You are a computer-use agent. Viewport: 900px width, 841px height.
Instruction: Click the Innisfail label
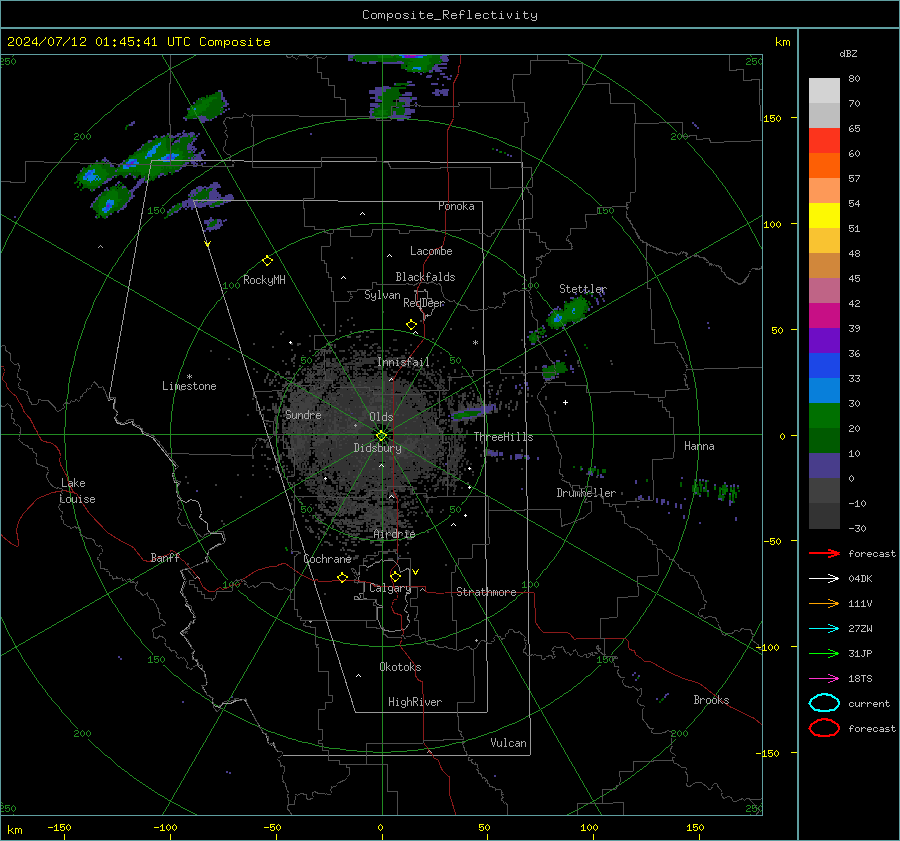click(403, 362)
